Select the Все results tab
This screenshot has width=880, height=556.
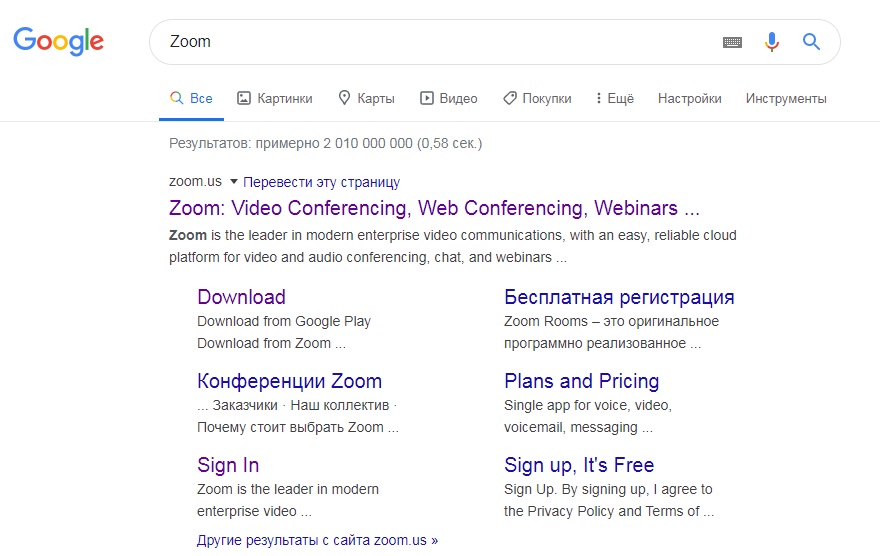point(191,99)
